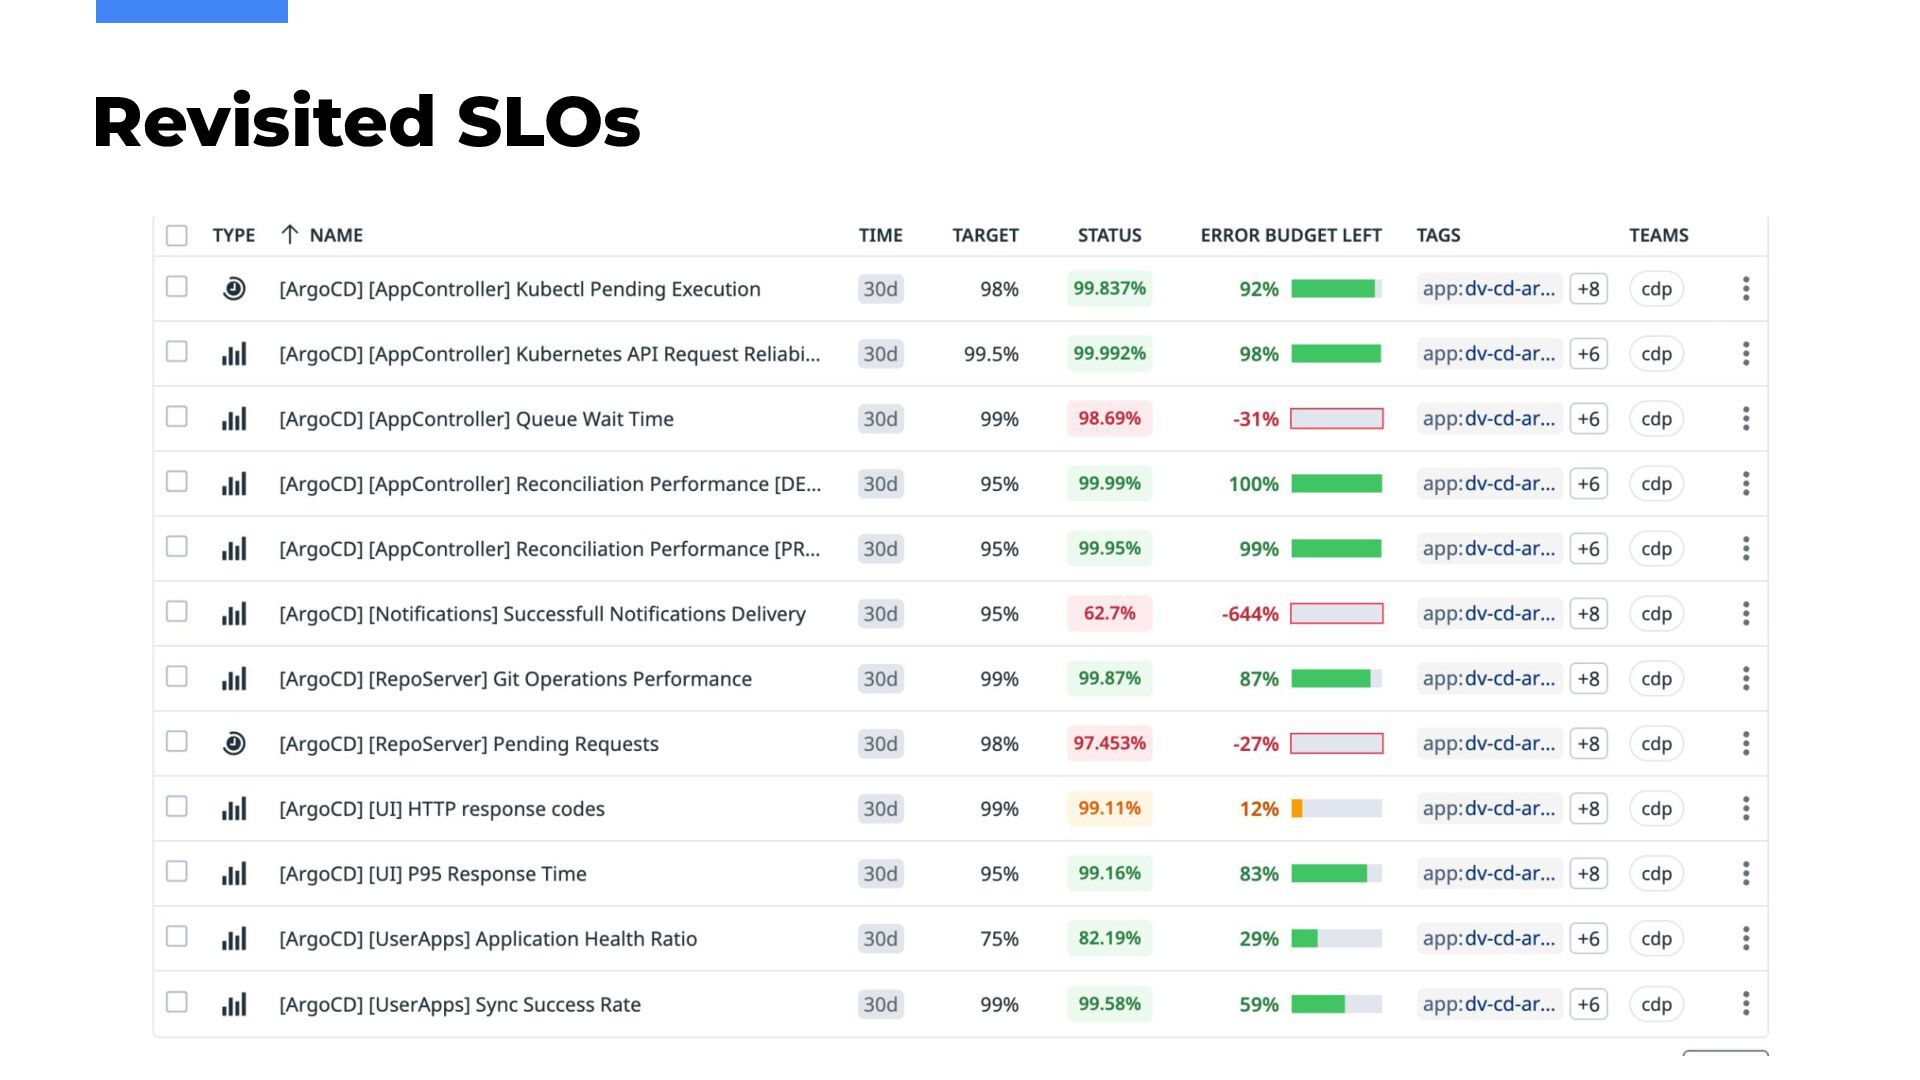Sort by the ERROR BUDGET LEFT column
1920x1080 pixels.
pyautogui.click(x=1291, y=235)
